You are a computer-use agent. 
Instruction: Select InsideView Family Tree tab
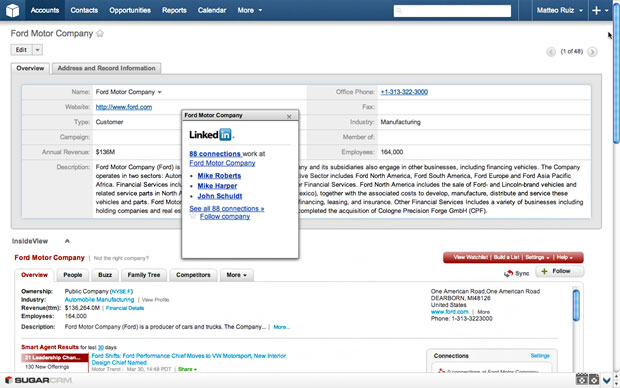144,275
